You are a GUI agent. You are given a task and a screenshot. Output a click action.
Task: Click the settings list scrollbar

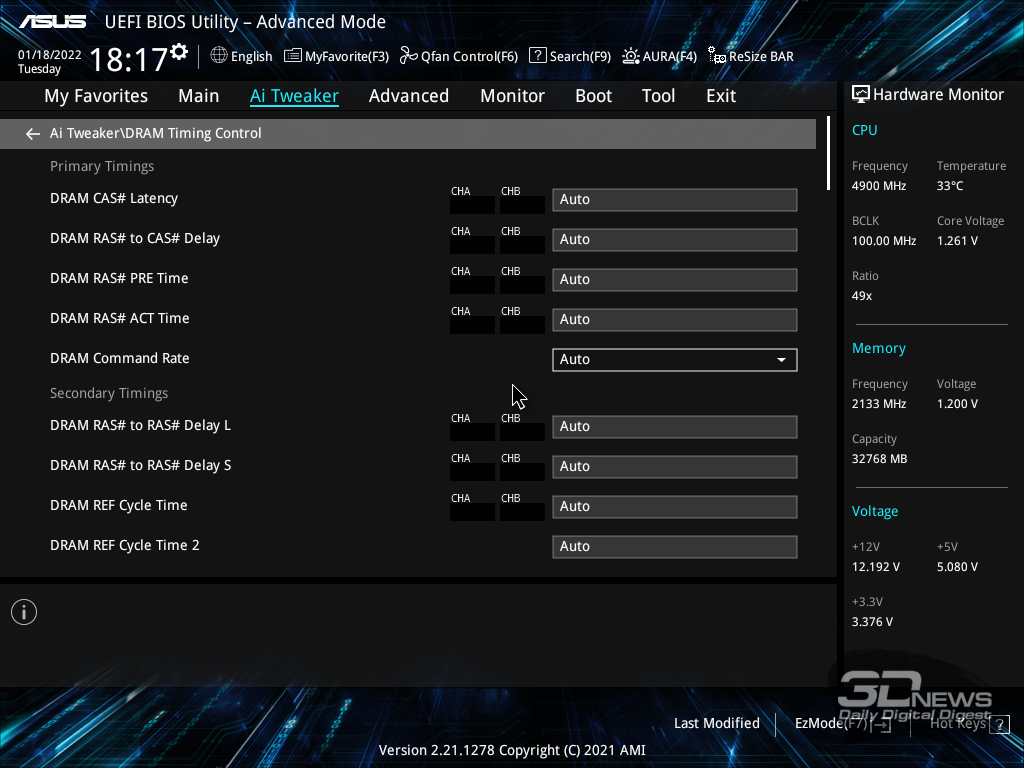[828, 153]
